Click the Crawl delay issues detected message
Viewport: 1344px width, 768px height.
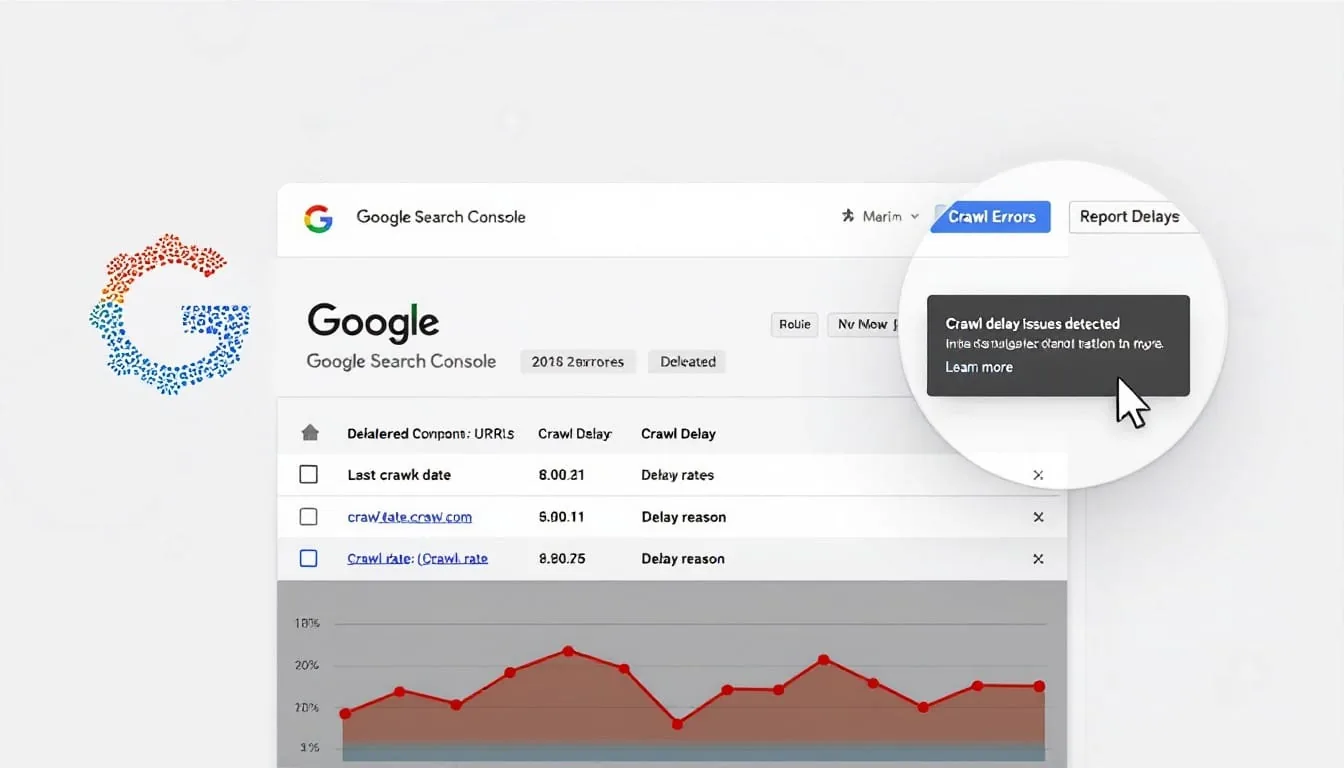point(1032,324)
